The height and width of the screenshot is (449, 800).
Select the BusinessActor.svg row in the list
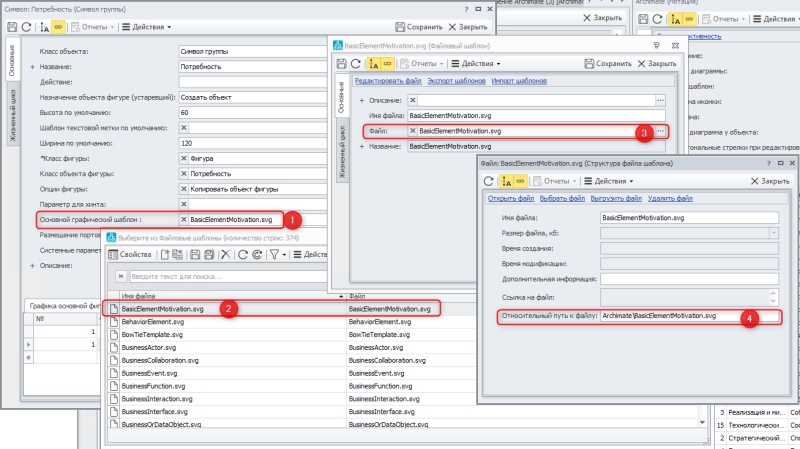[152, 348]
